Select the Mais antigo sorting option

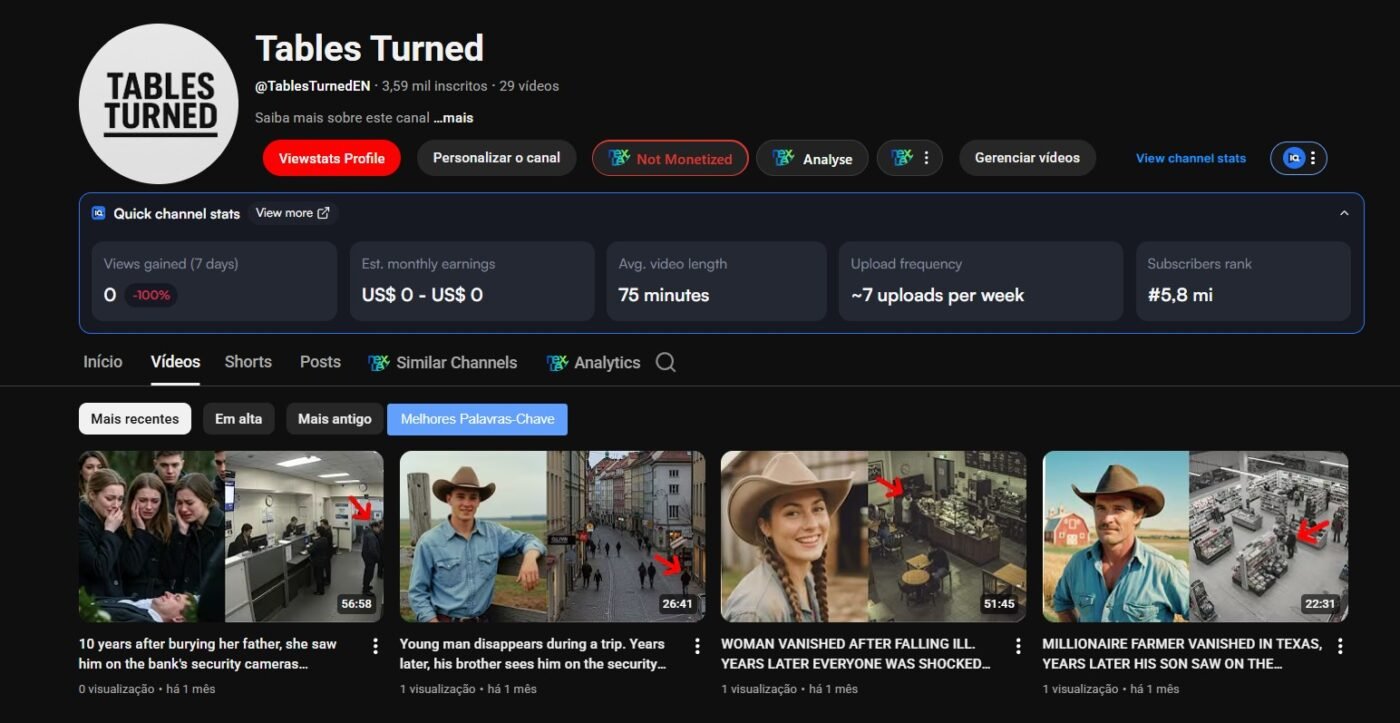click(334, 418)
